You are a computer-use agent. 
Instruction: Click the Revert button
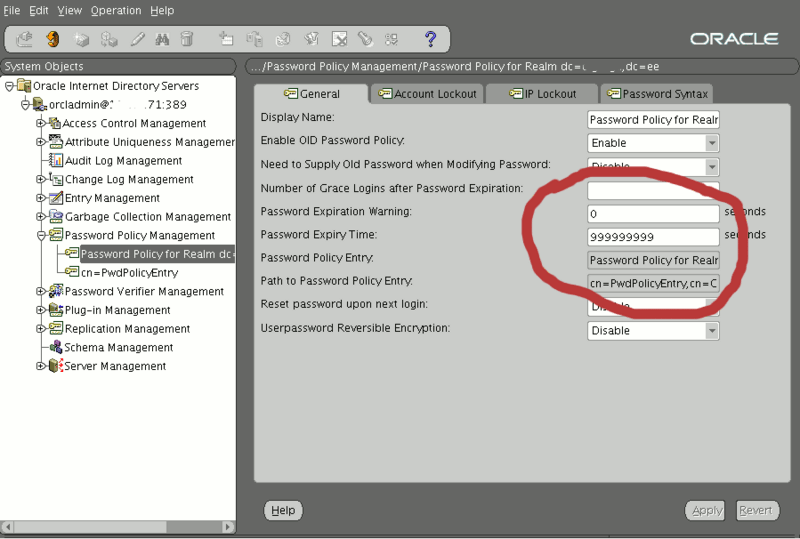coord(757,510)
